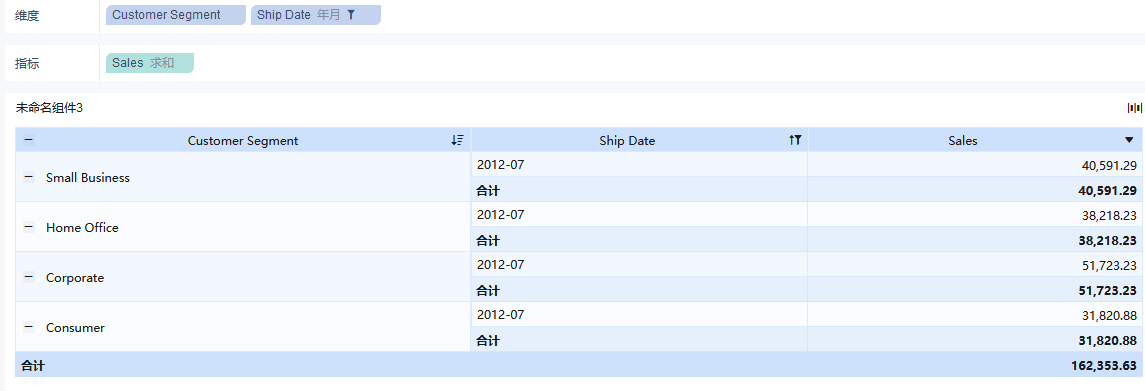Collapse the Home Office group
Viewport: 1145px width, 391px height.
tap(28, 227)
